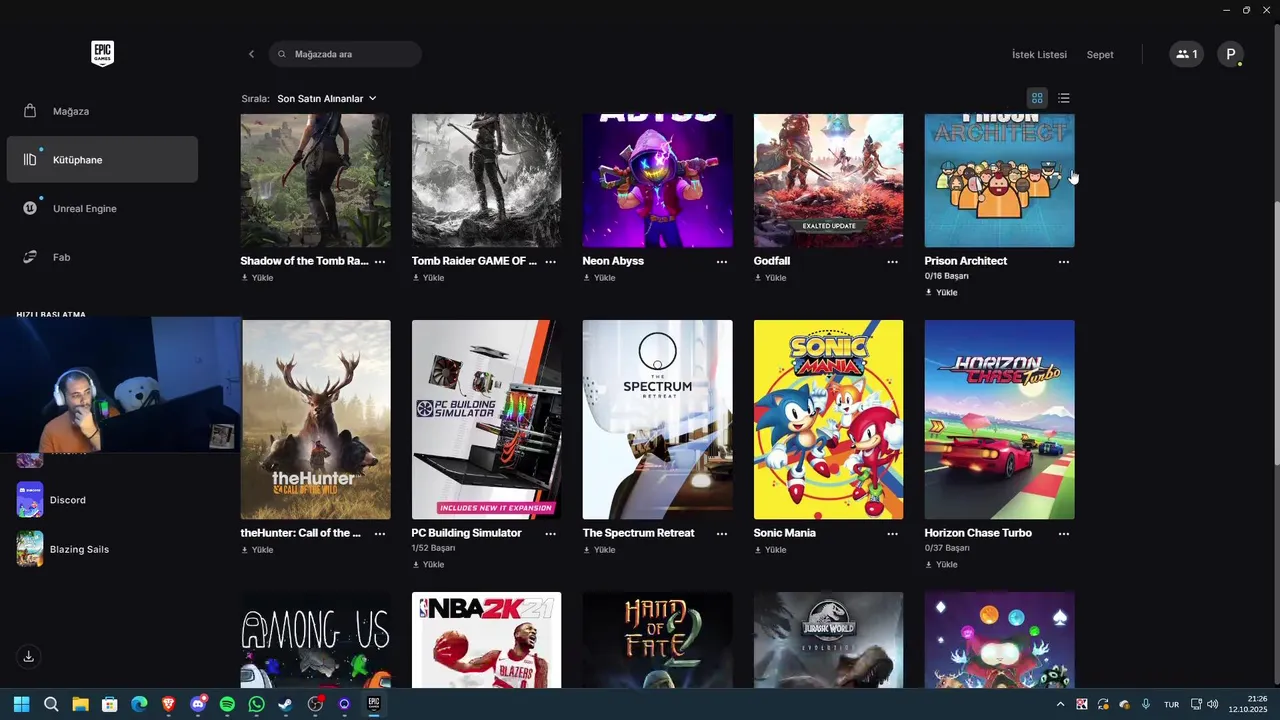Open options for theHunter: Call of the Wild
Screen dimensions: 1280x720
pos(380,533)
